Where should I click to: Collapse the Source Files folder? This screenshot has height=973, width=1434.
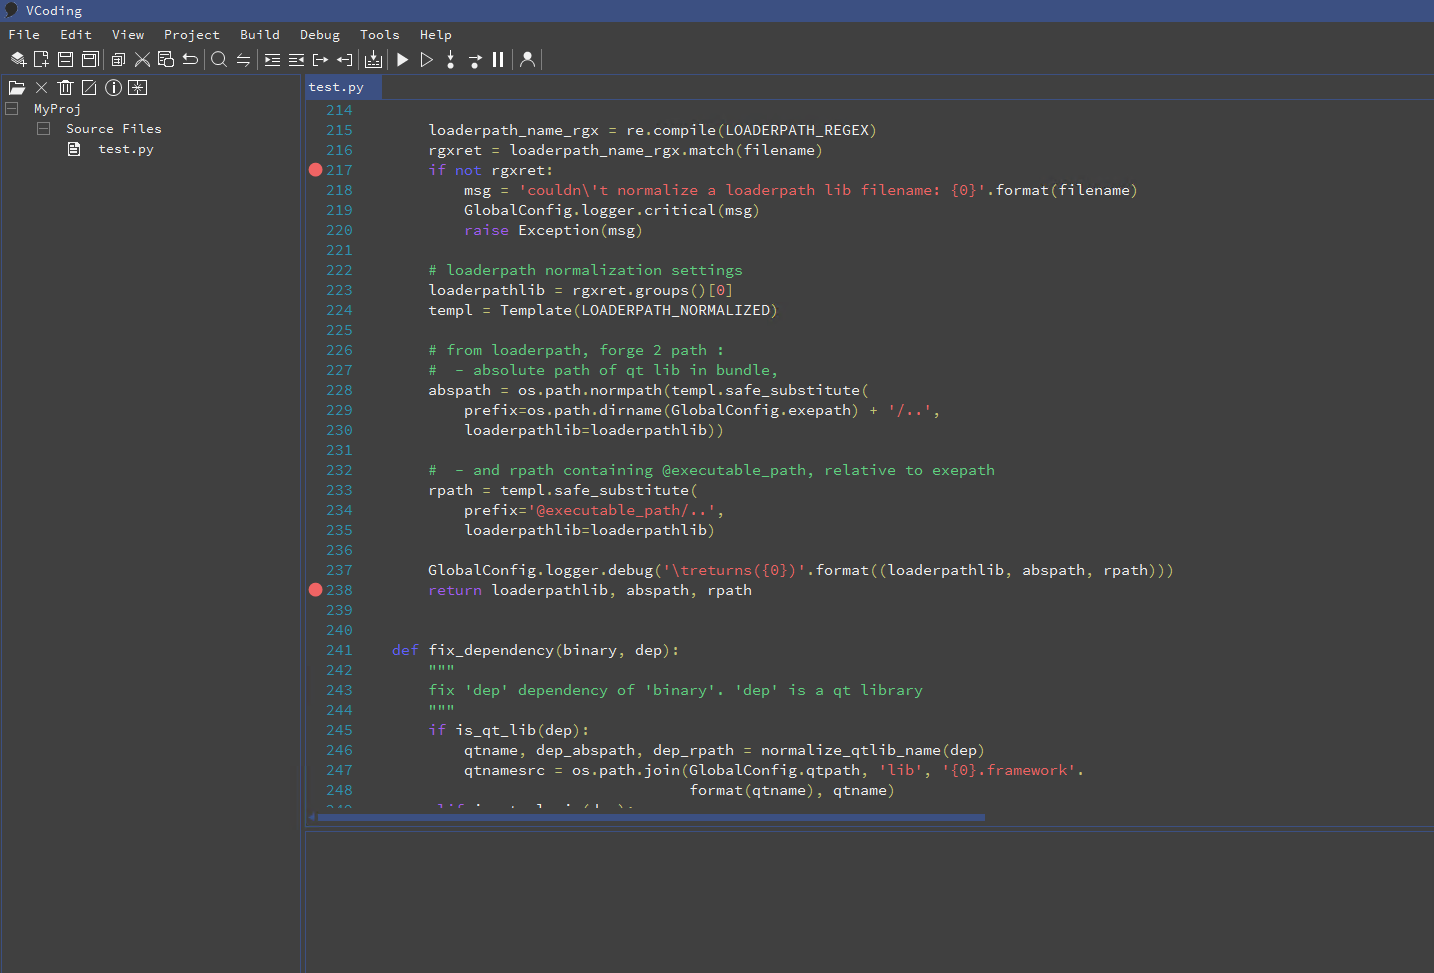[x=44, y=129]
